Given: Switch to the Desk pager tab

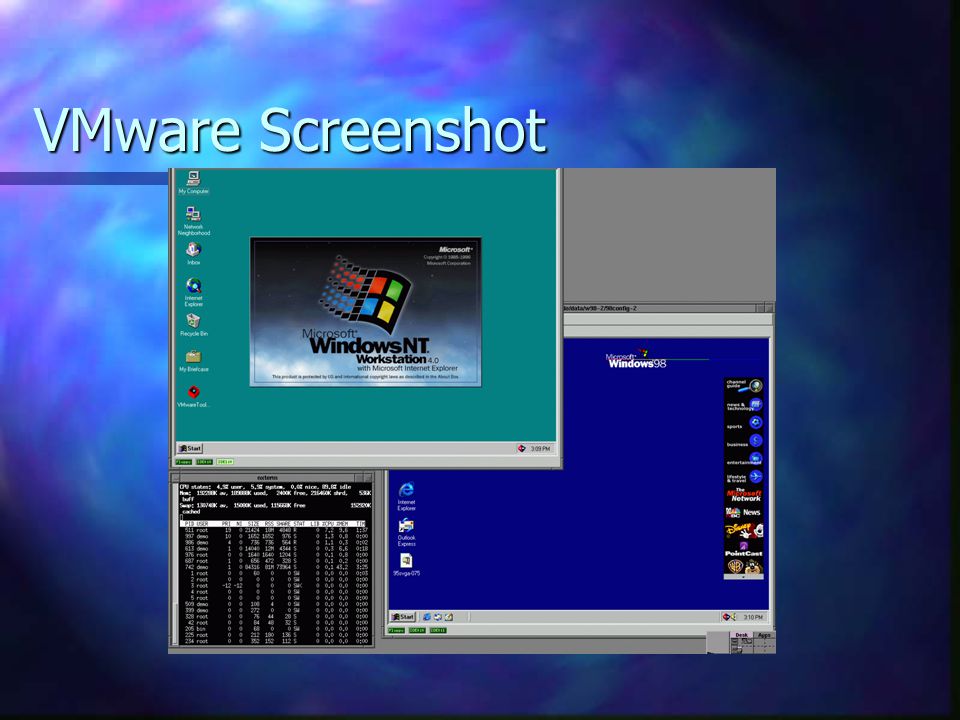Looking at the screenshot, I should click(741, 636).
